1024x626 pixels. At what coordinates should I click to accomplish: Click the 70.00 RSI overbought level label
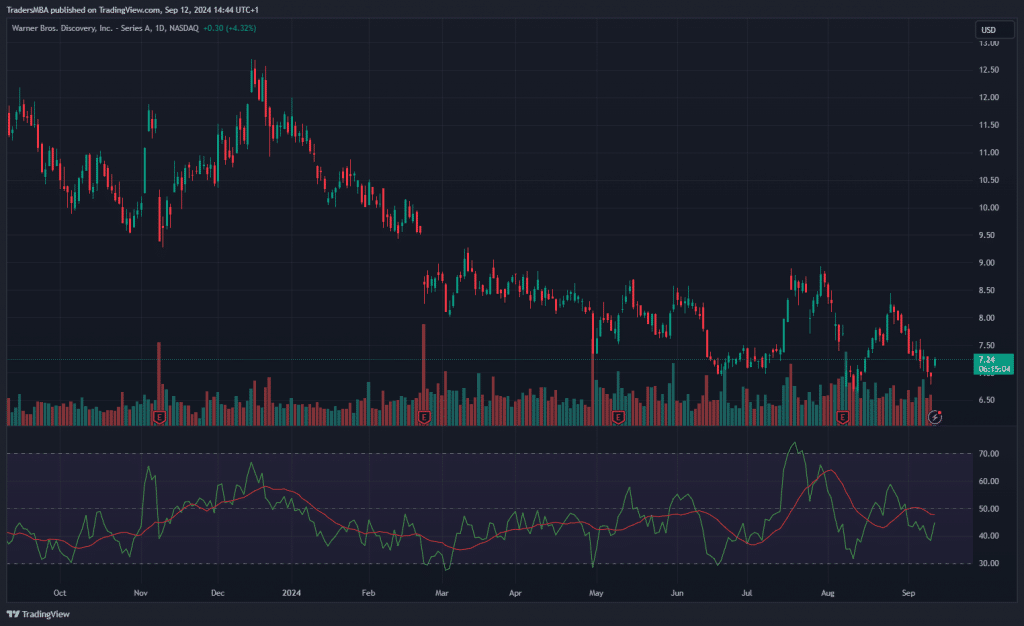(989, 454)
